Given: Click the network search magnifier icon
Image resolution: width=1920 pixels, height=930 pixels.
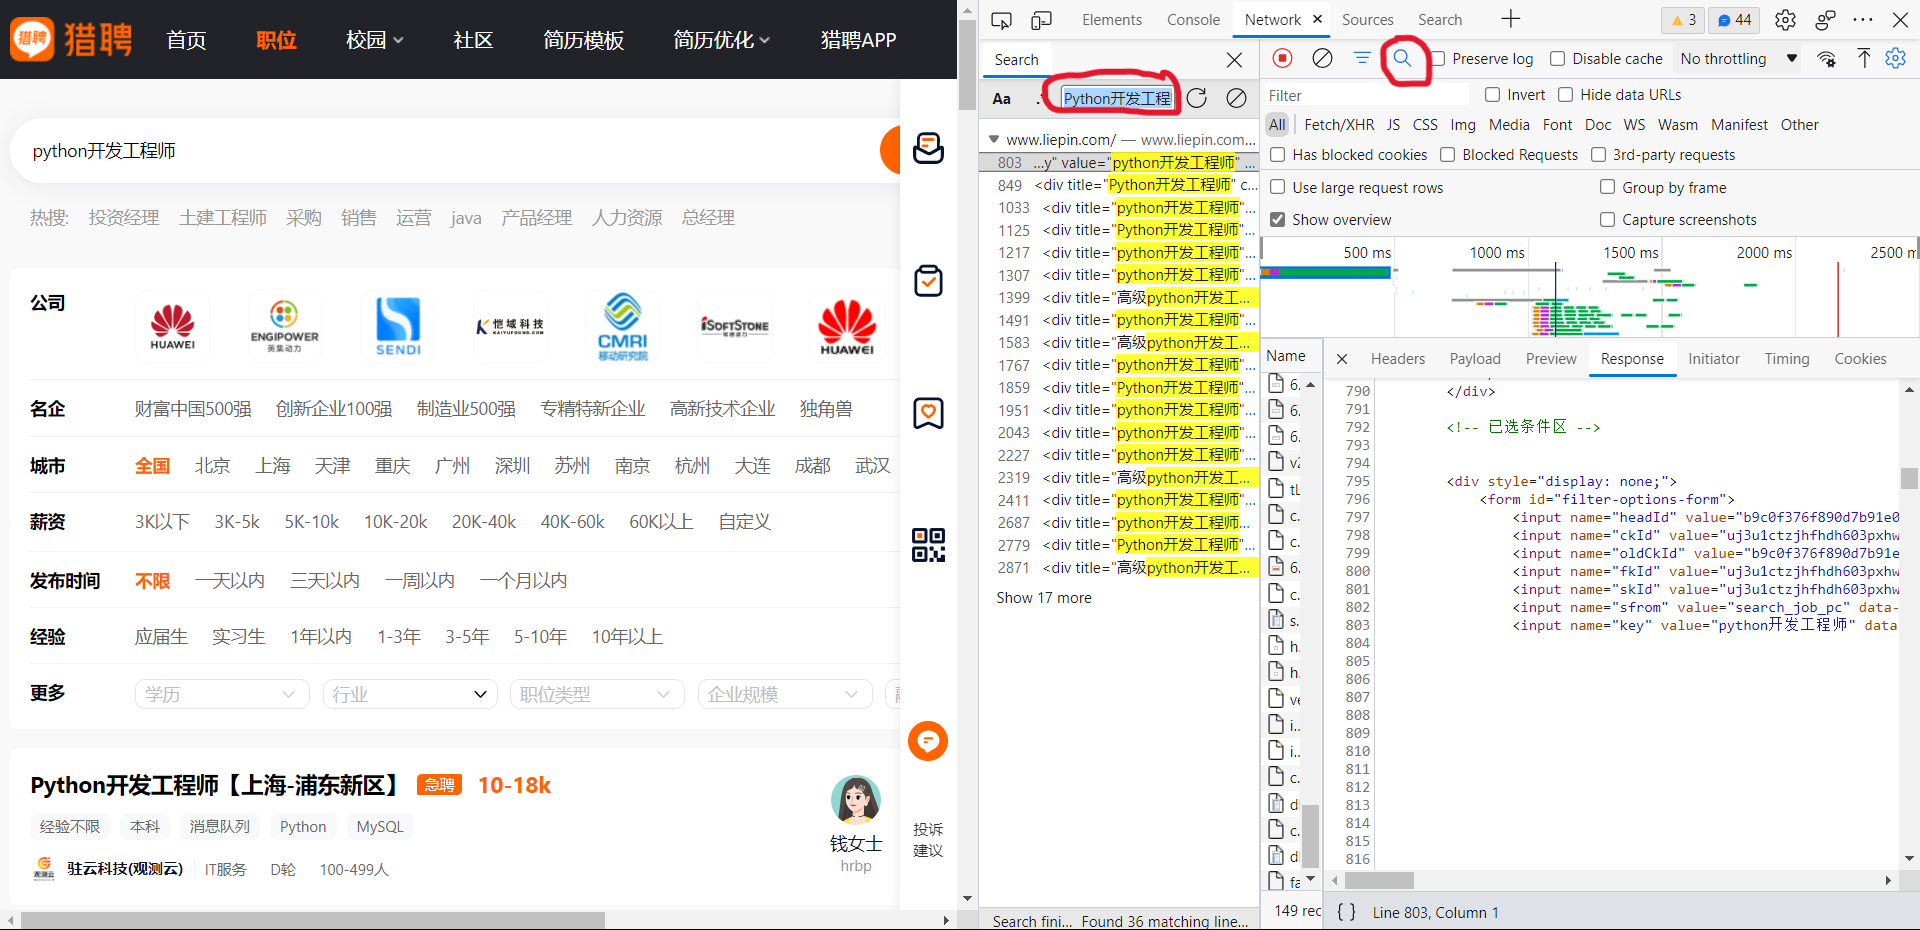Looking at the screenshot, I should (x=1402, y=58).
